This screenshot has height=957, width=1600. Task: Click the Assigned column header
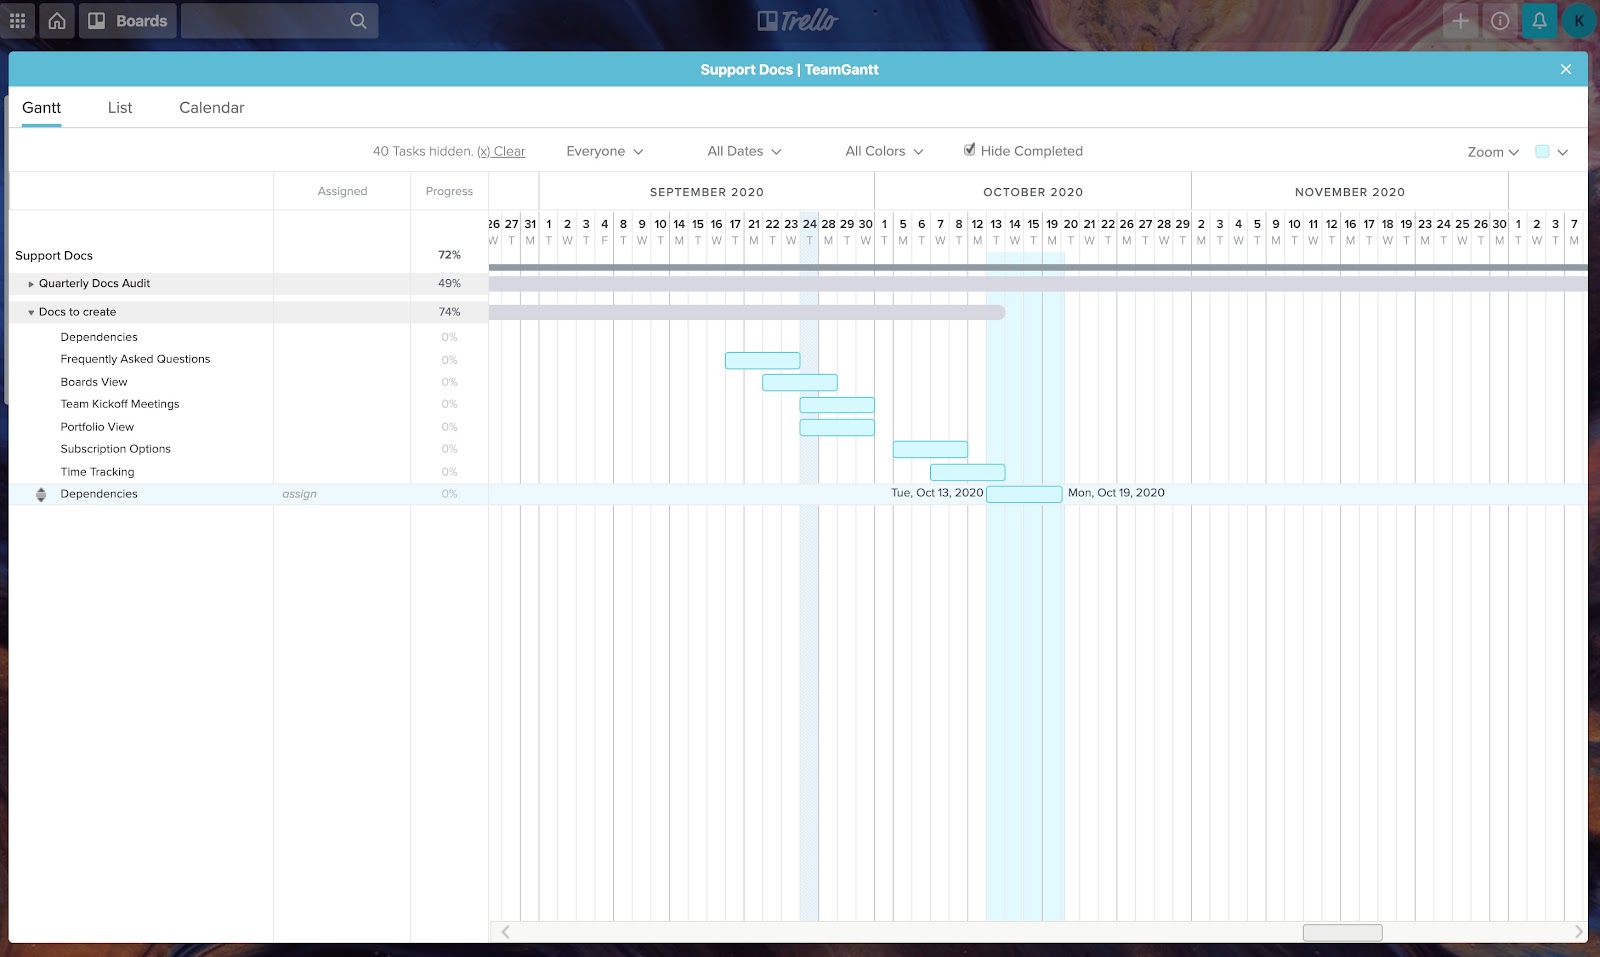pos(342,191)
